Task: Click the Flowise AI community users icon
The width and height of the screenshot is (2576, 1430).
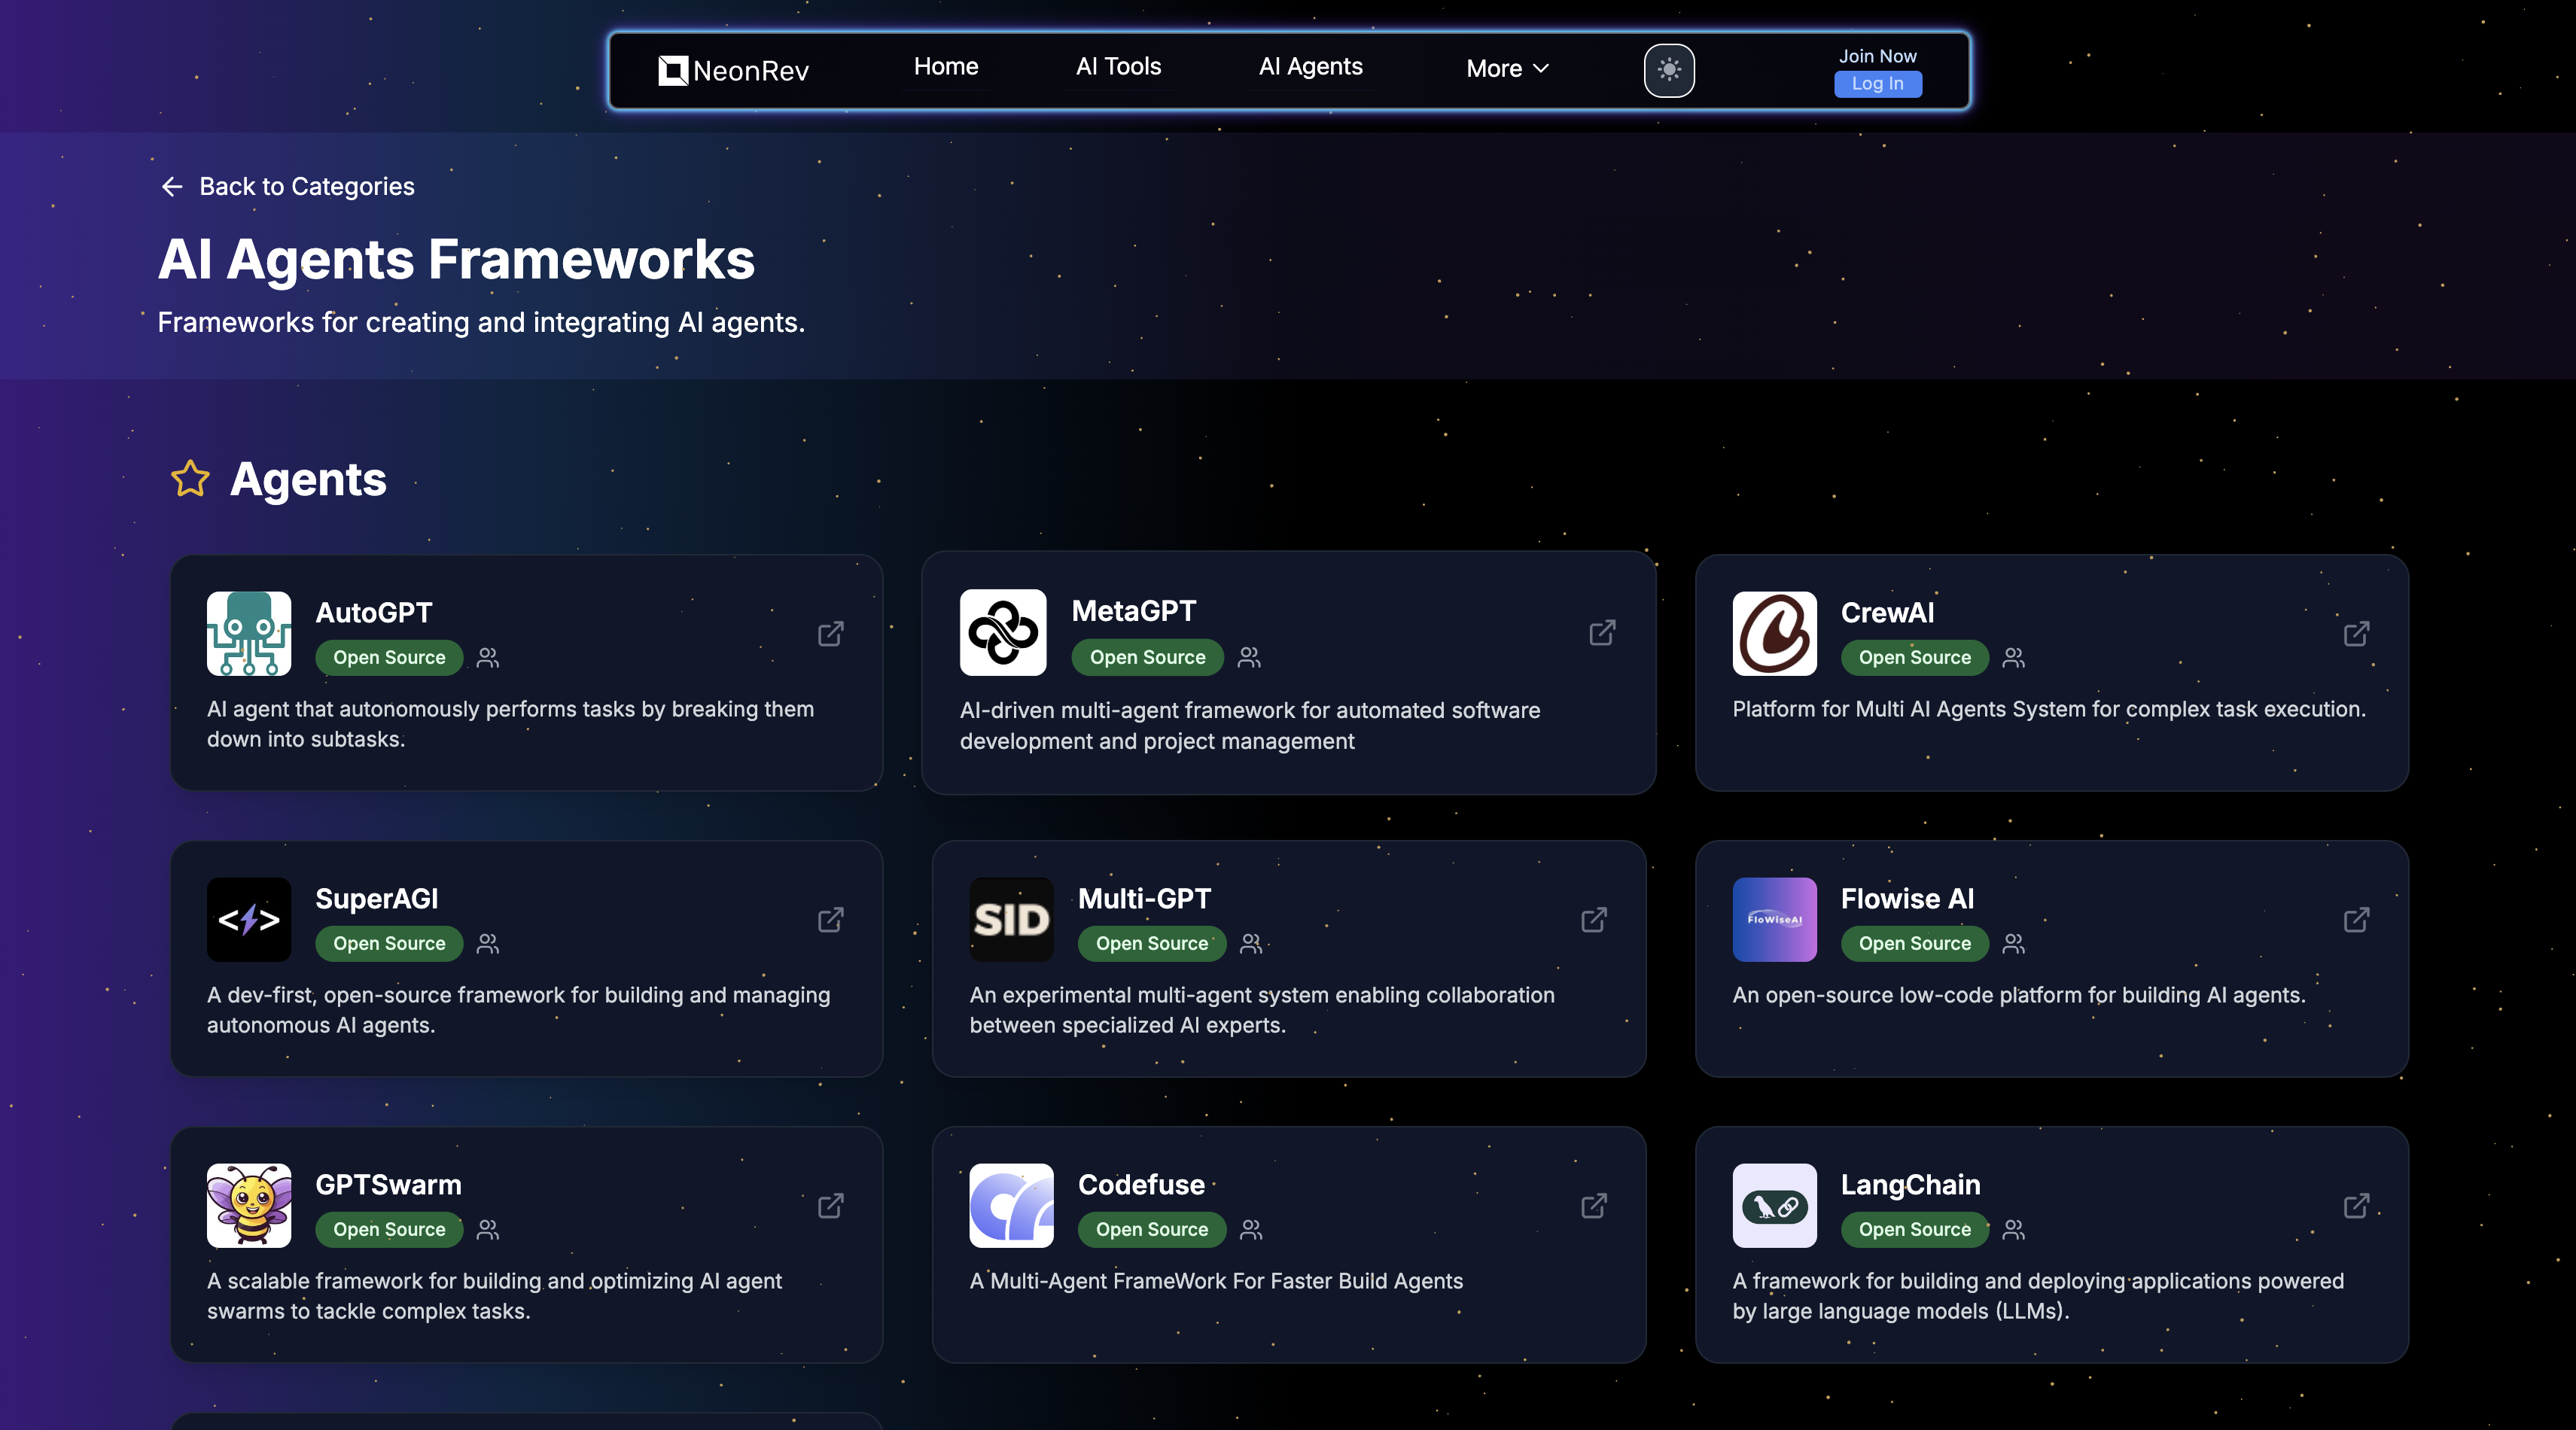Action: click(x=2014, y=944)
